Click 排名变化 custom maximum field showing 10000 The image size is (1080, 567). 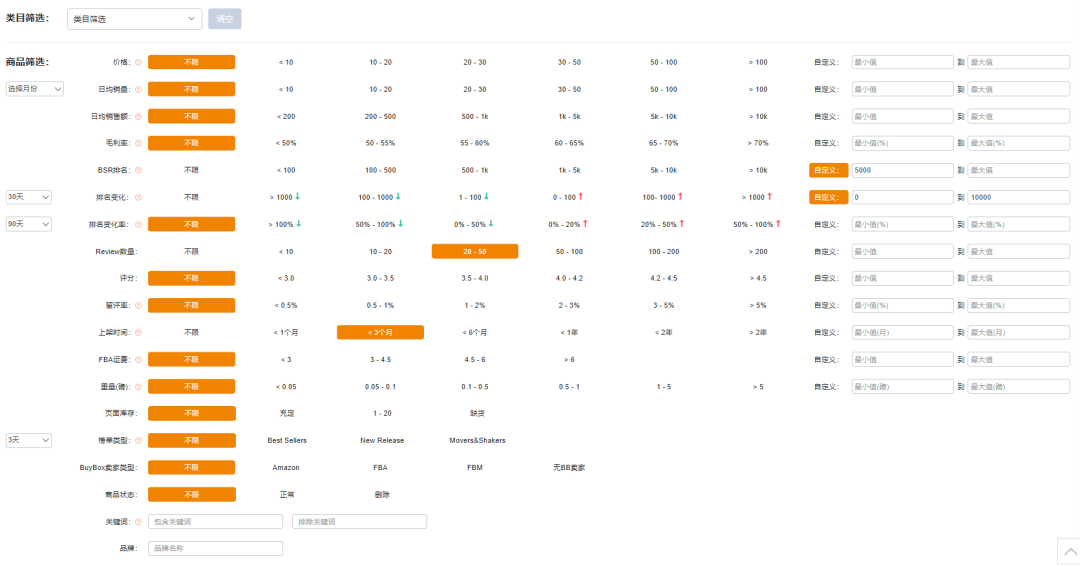1019,197
